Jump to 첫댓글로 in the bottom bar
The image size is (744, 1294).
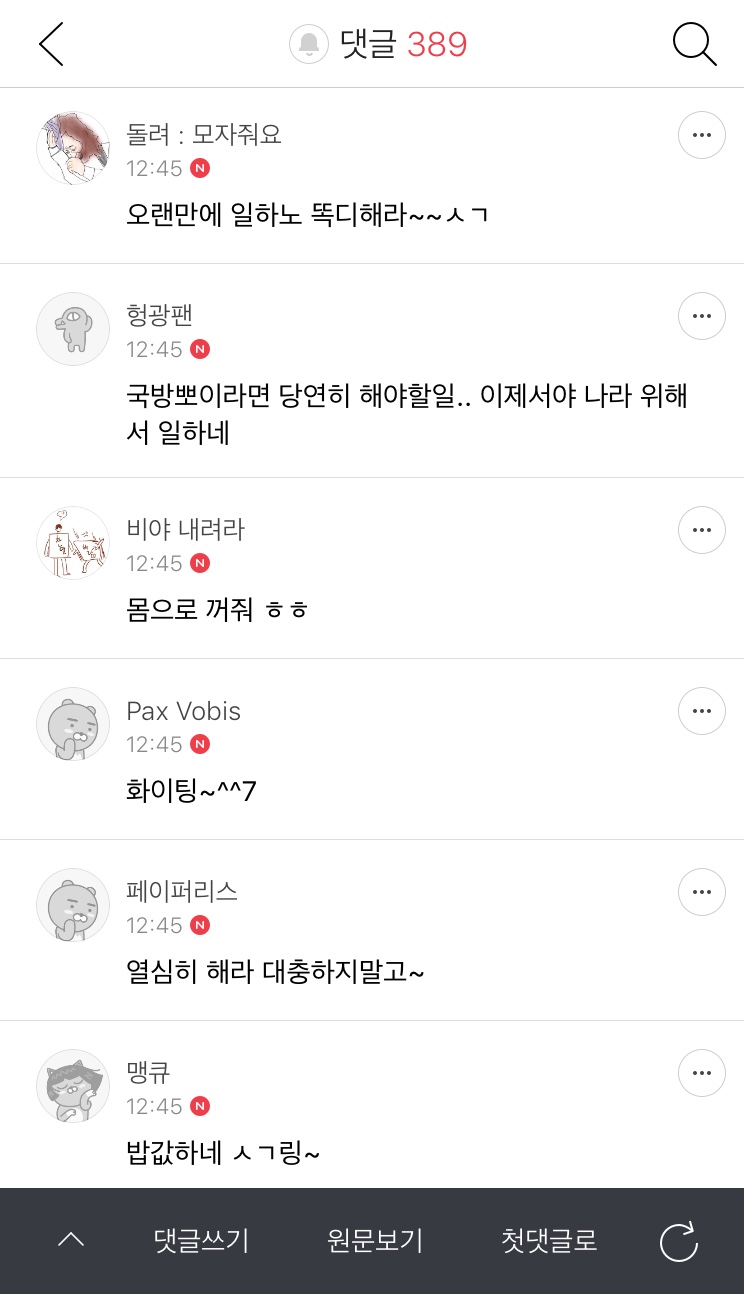tap(549, 1241)
